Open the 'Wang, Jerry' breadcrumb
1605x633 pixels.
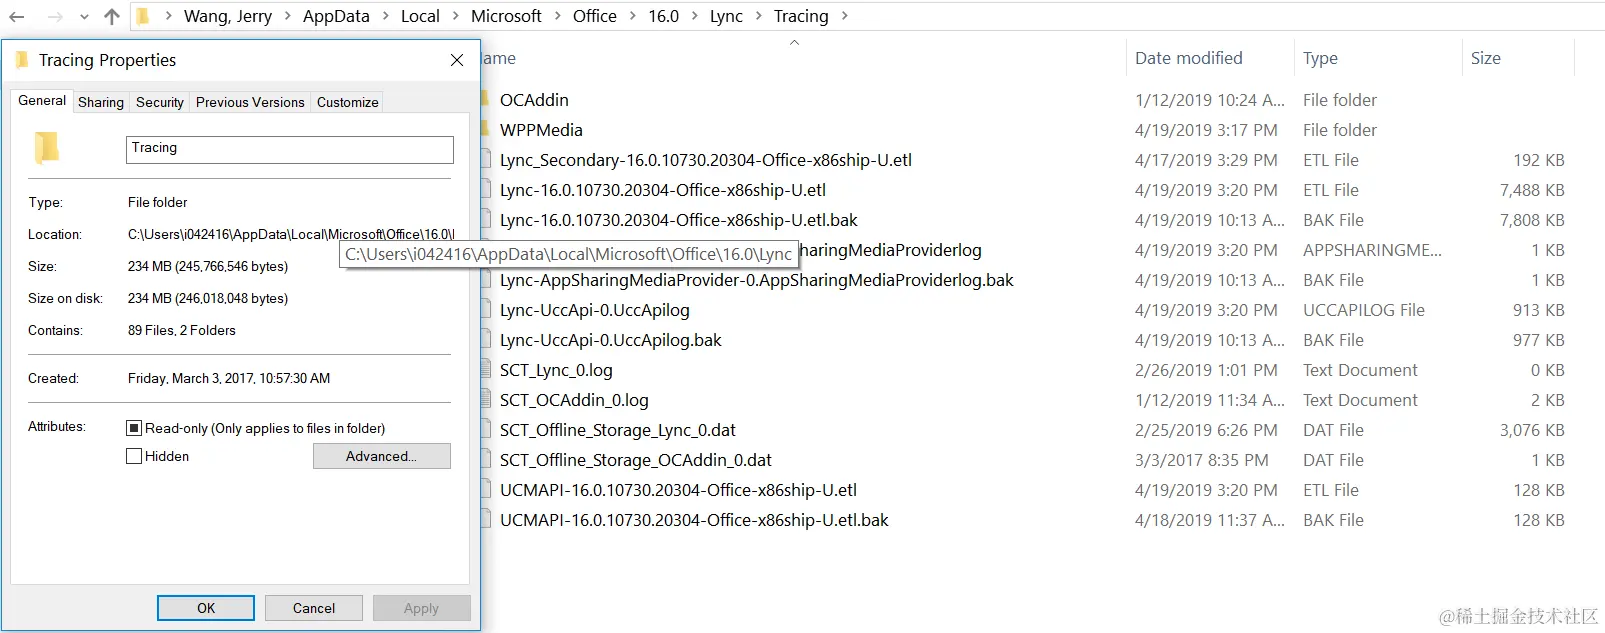(x=228, y=16)
